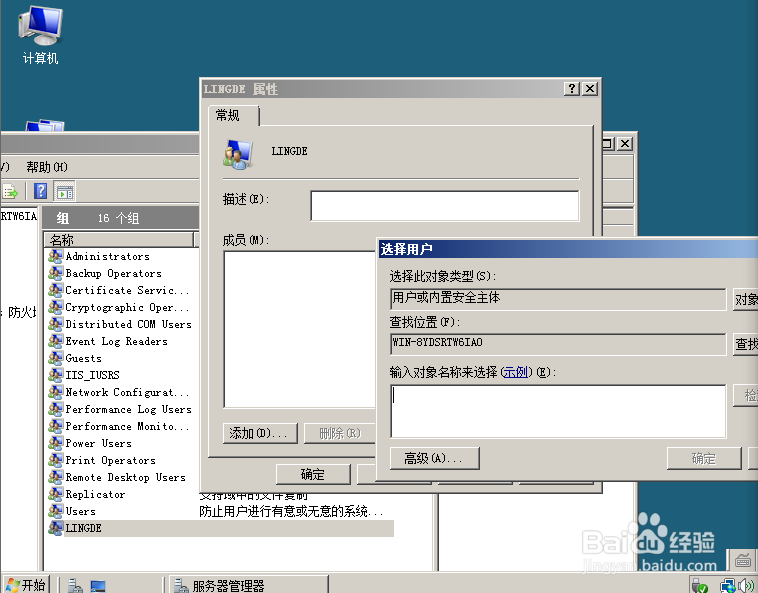Image resolution: width=758 pixels, height=593 pixels.
Task: Select the Power Users group icon
Action: pos(56,443)
